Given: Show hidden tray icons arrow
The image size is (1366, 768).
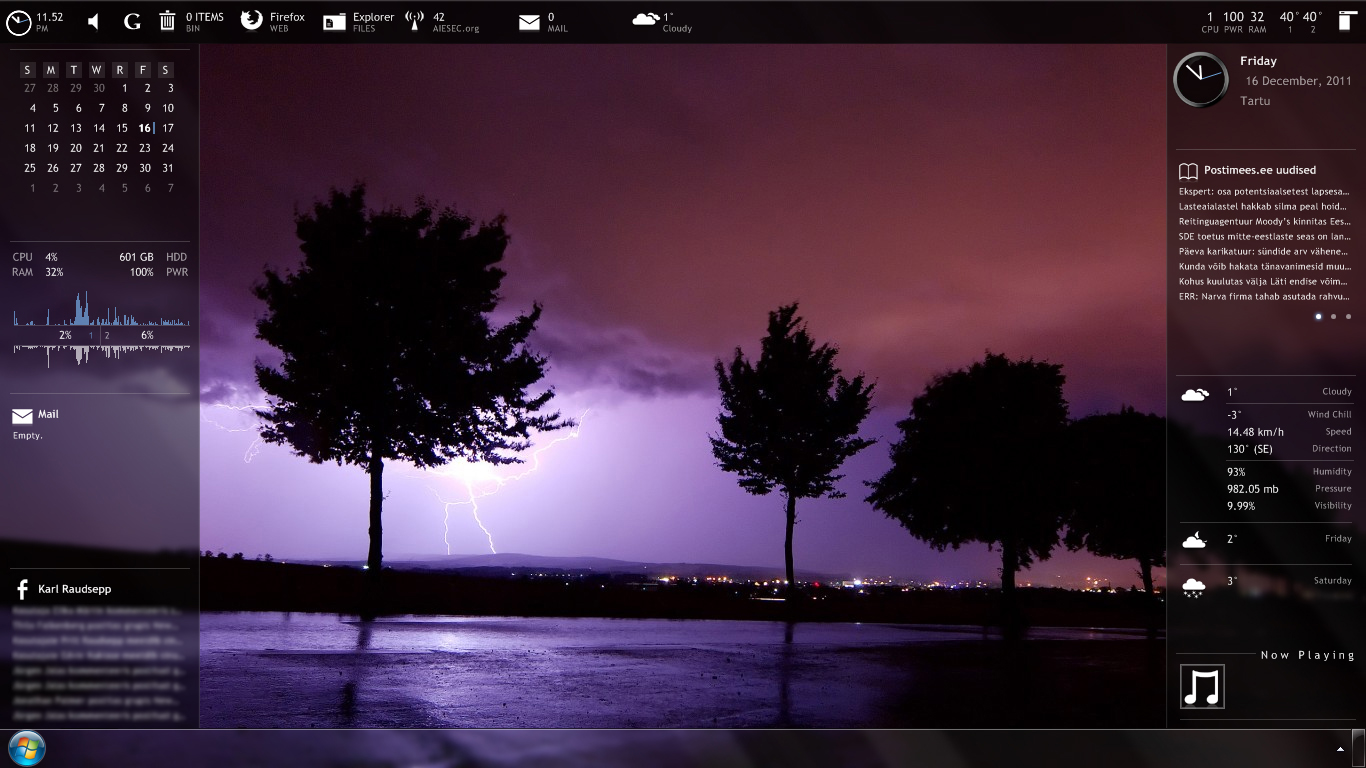Looking at the screenshot, I should click(x=1340, y=748).
